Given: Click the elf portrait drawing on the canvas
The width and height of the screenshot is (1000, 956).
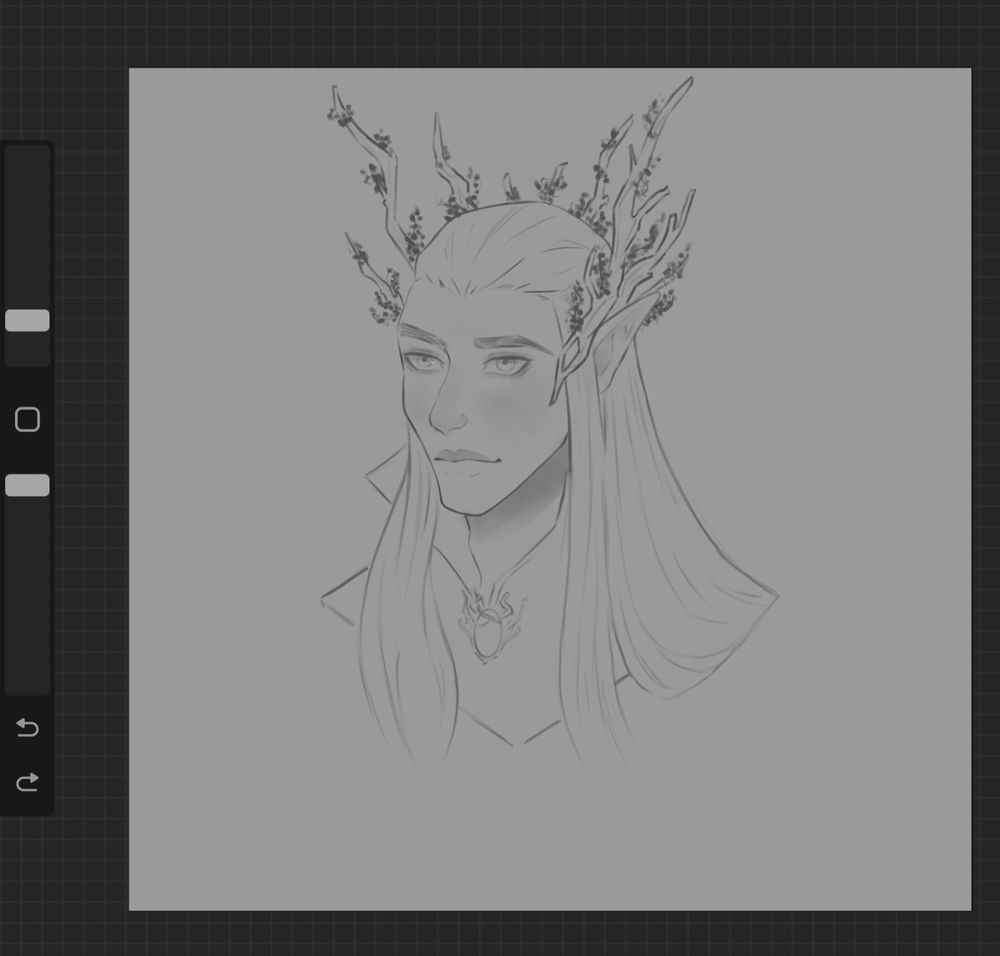Looking at the screenshot, I should [548, 421].
